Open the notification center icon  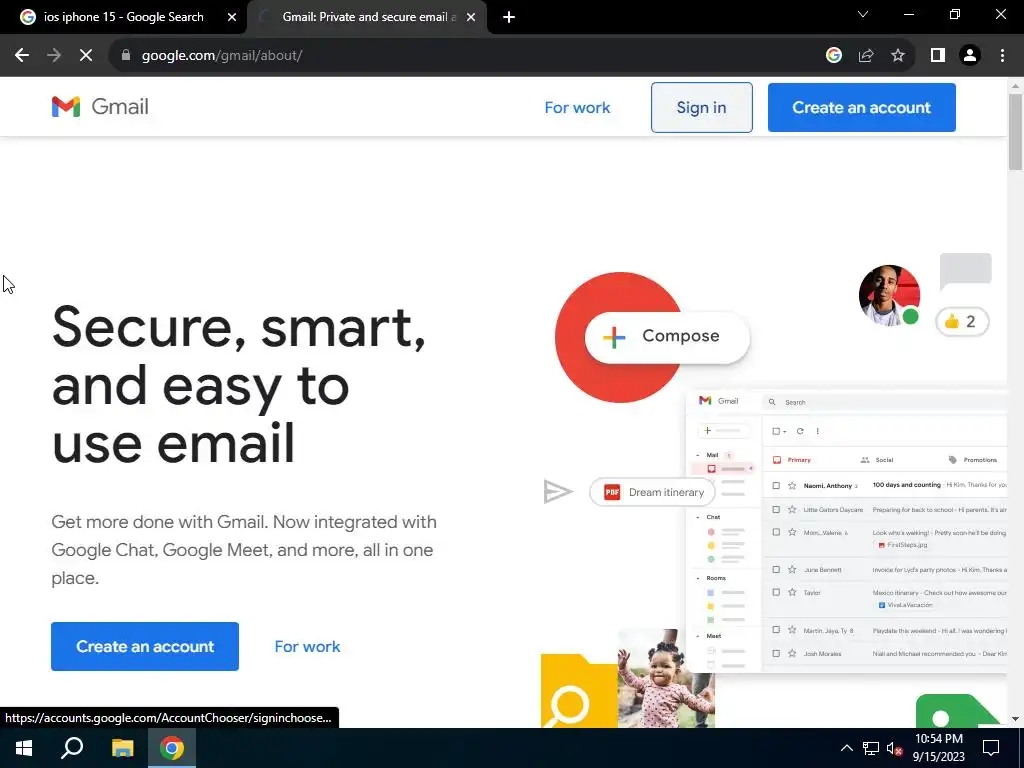click(x=991, y=748)
